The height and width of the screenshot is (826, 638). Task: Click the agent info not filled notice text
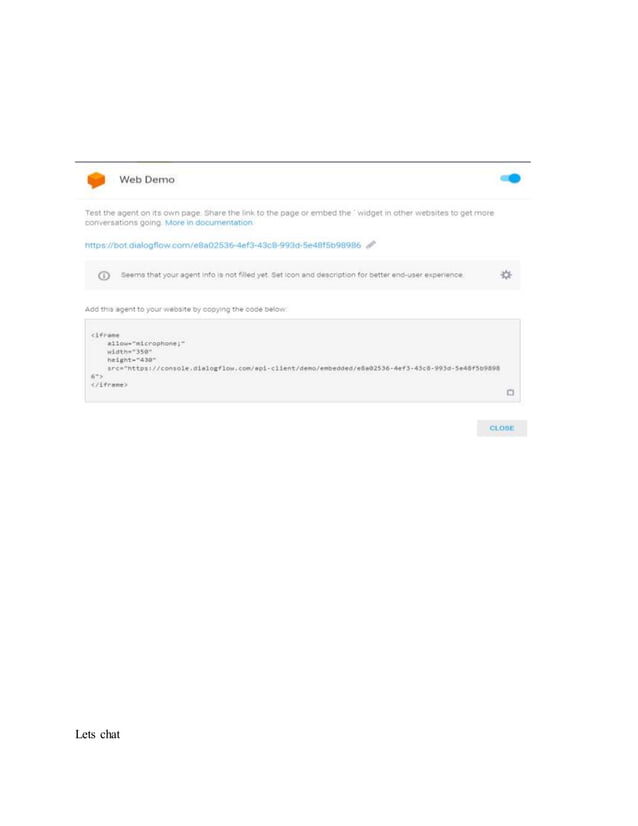[292, 275]
